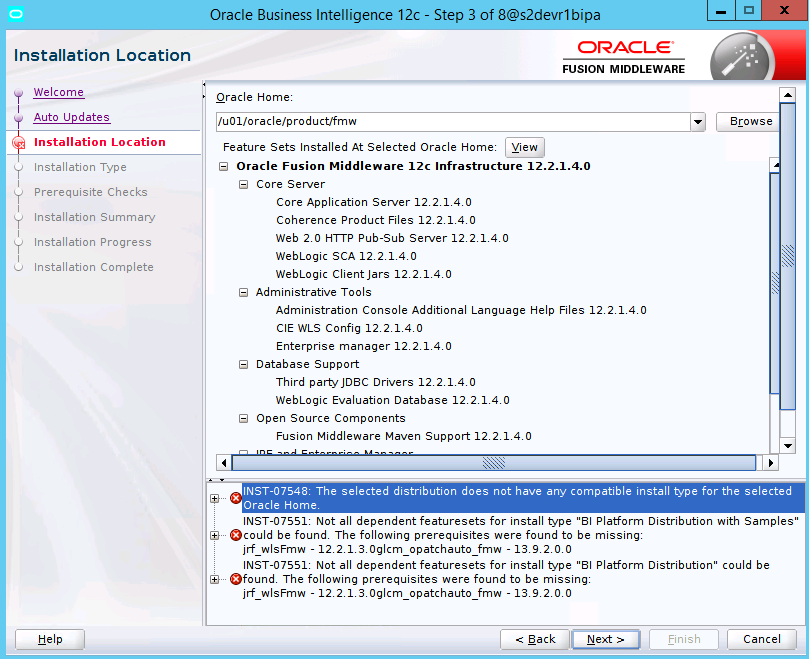This screenshot has height=659, width=809.
Task: Go to the Welcome step
Action: (59, 92)
